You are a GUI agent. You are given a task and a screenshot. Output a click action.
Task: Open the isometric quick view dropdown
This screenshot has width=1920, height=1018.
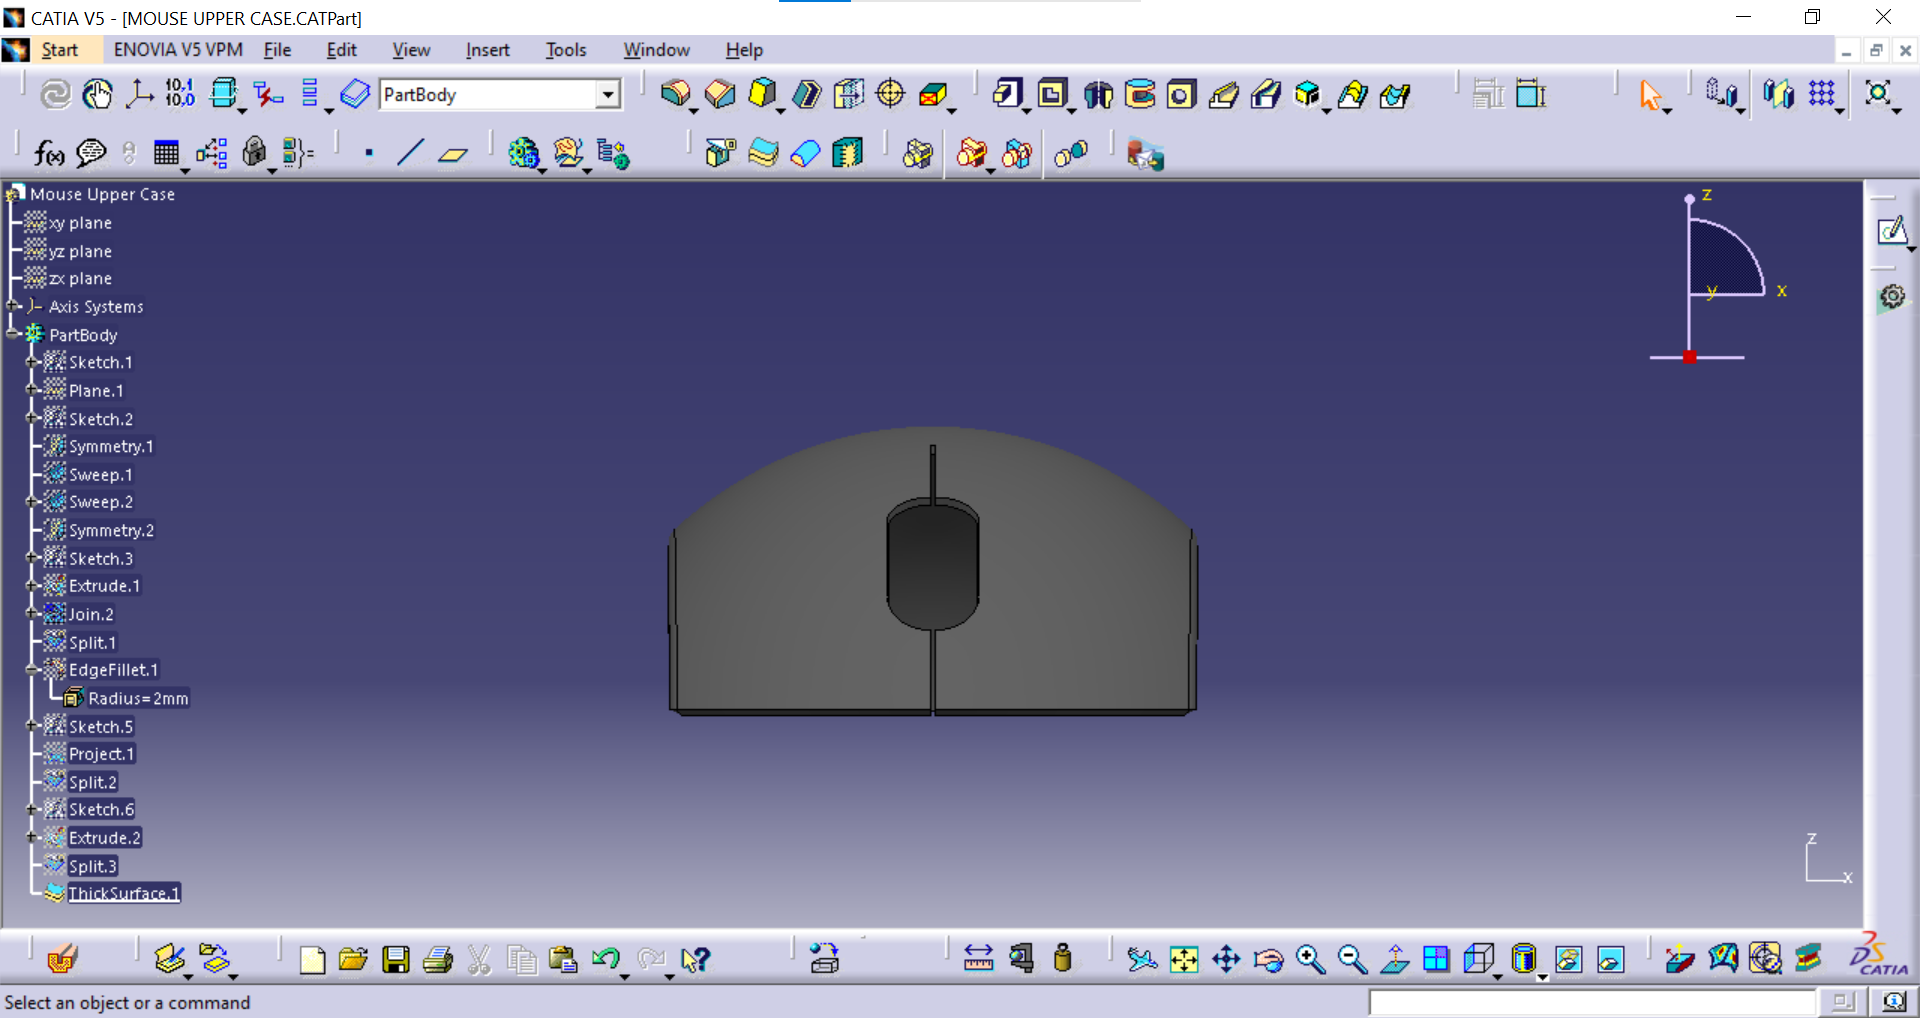tap(1498, 976)
